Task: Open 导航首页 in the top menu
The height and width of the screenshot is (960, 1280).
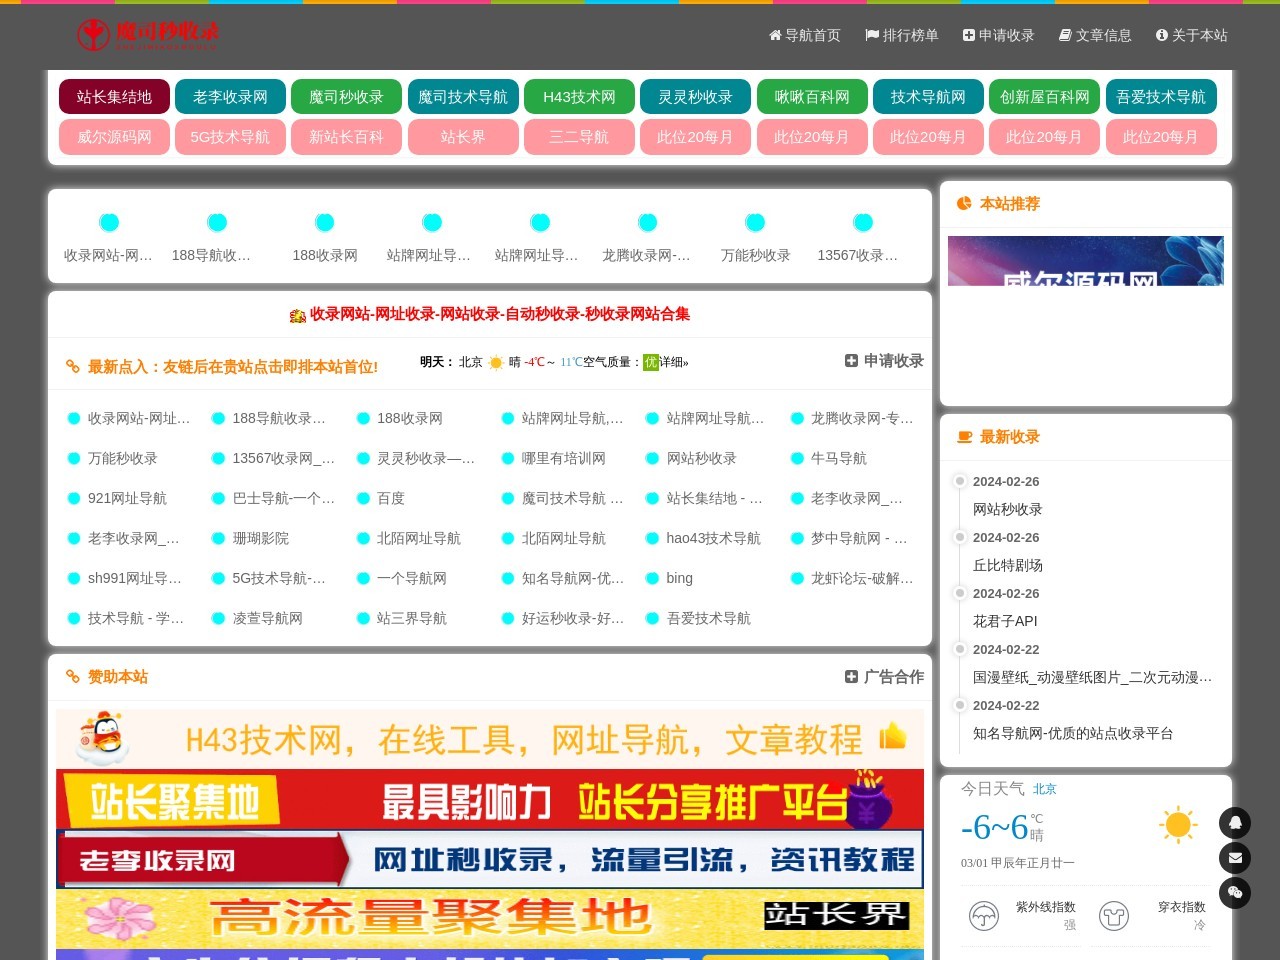Action: pyautogui.click(x=804, y=35)
